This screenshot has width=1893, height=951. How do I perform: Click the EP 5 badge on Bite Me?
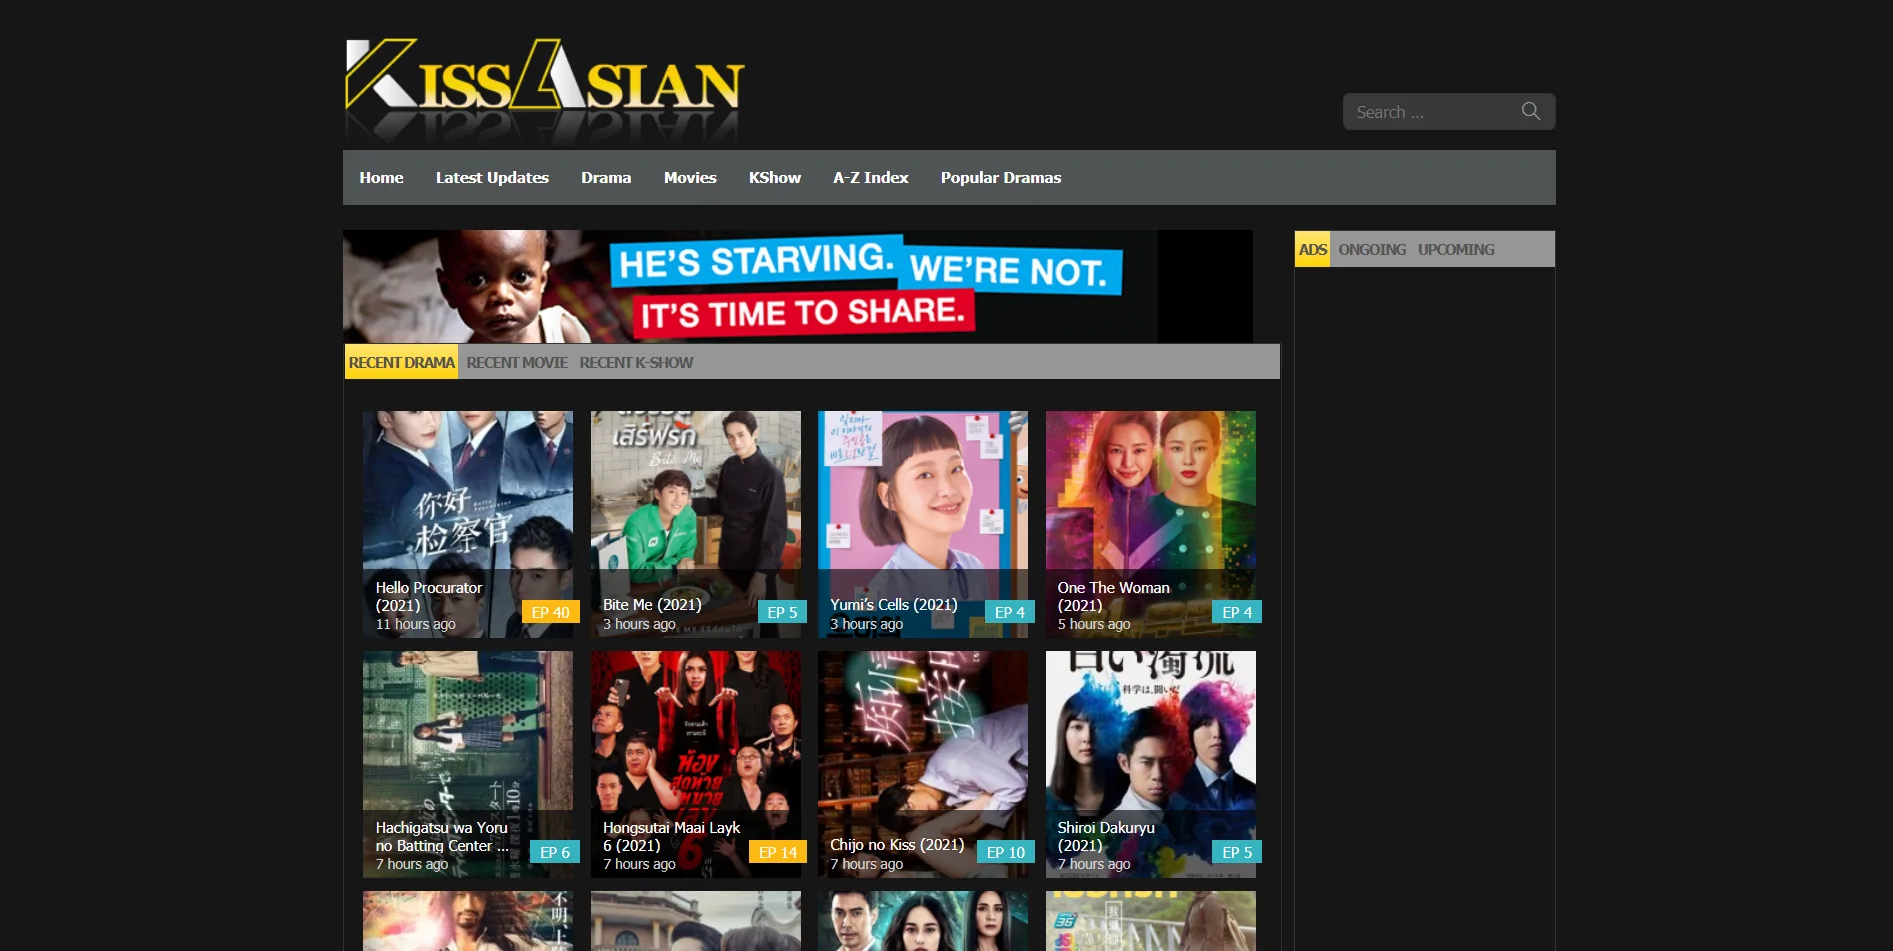pos(782,613)
